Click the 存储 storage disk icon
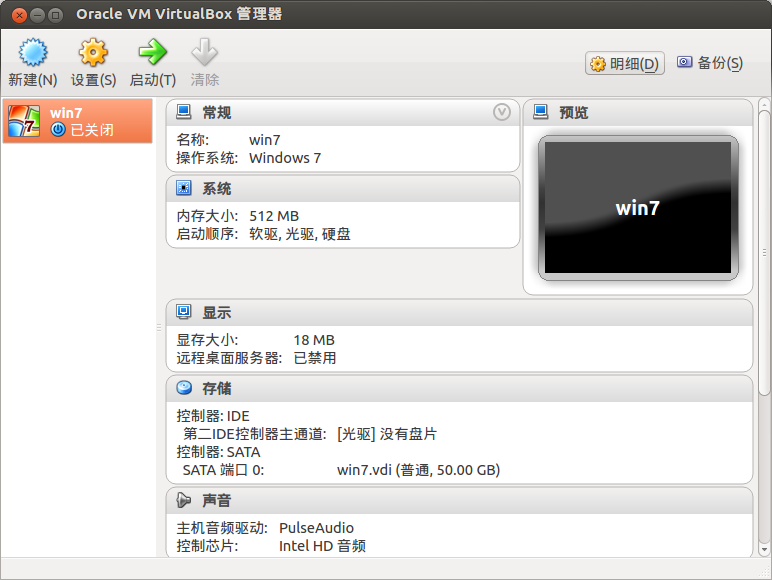772x580 pixels. click(184, 388)
